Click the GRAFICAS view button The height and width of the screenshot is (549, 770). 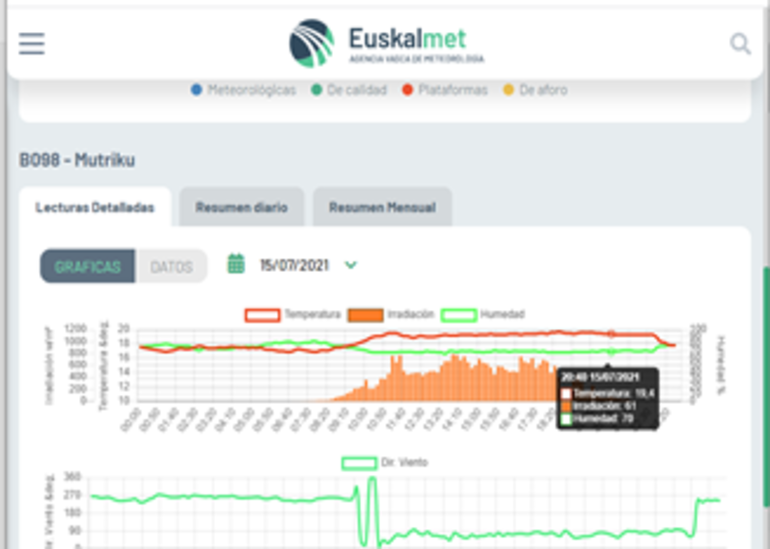pos(87,267)
